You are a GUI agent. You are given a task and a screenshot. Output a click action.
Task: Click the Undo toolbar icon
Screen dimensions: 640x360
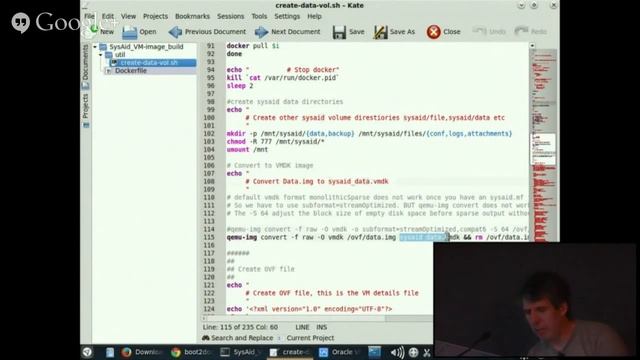click(x=479, y=31)
